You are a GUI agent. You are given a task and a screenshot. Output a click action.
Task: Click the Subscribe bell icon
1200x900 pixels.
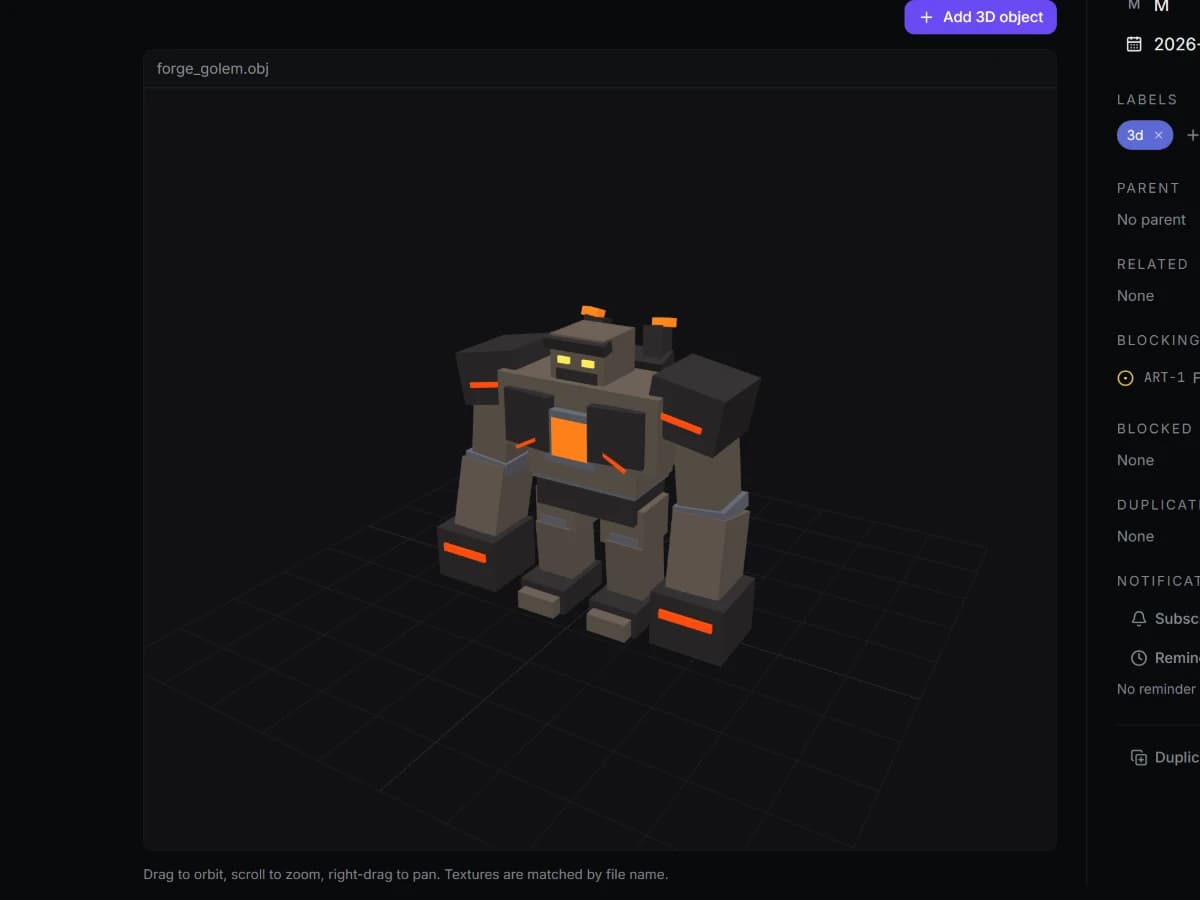[1138, 619]
